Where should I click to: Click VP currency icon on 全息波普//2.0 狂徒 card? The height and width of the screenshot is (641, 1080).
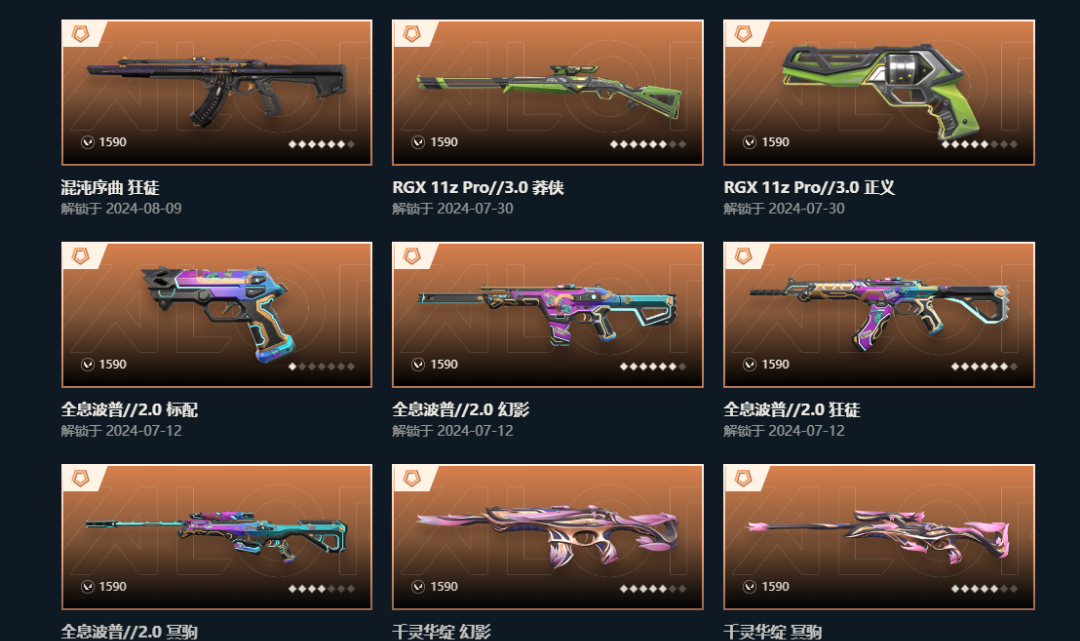[749, 364]
